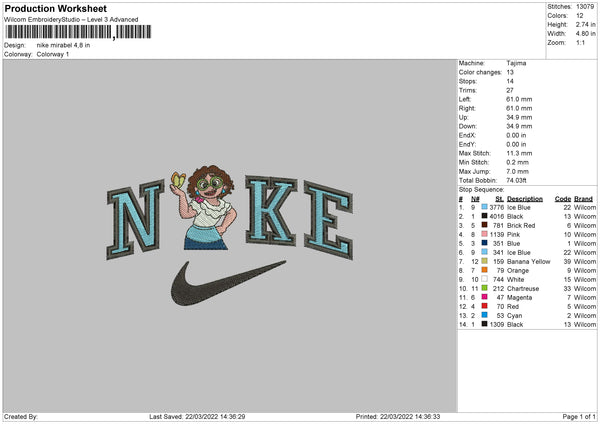Screen dimensions: 600x424
Task: Click the yellow butterfly in the design
Action: [178, 179]
